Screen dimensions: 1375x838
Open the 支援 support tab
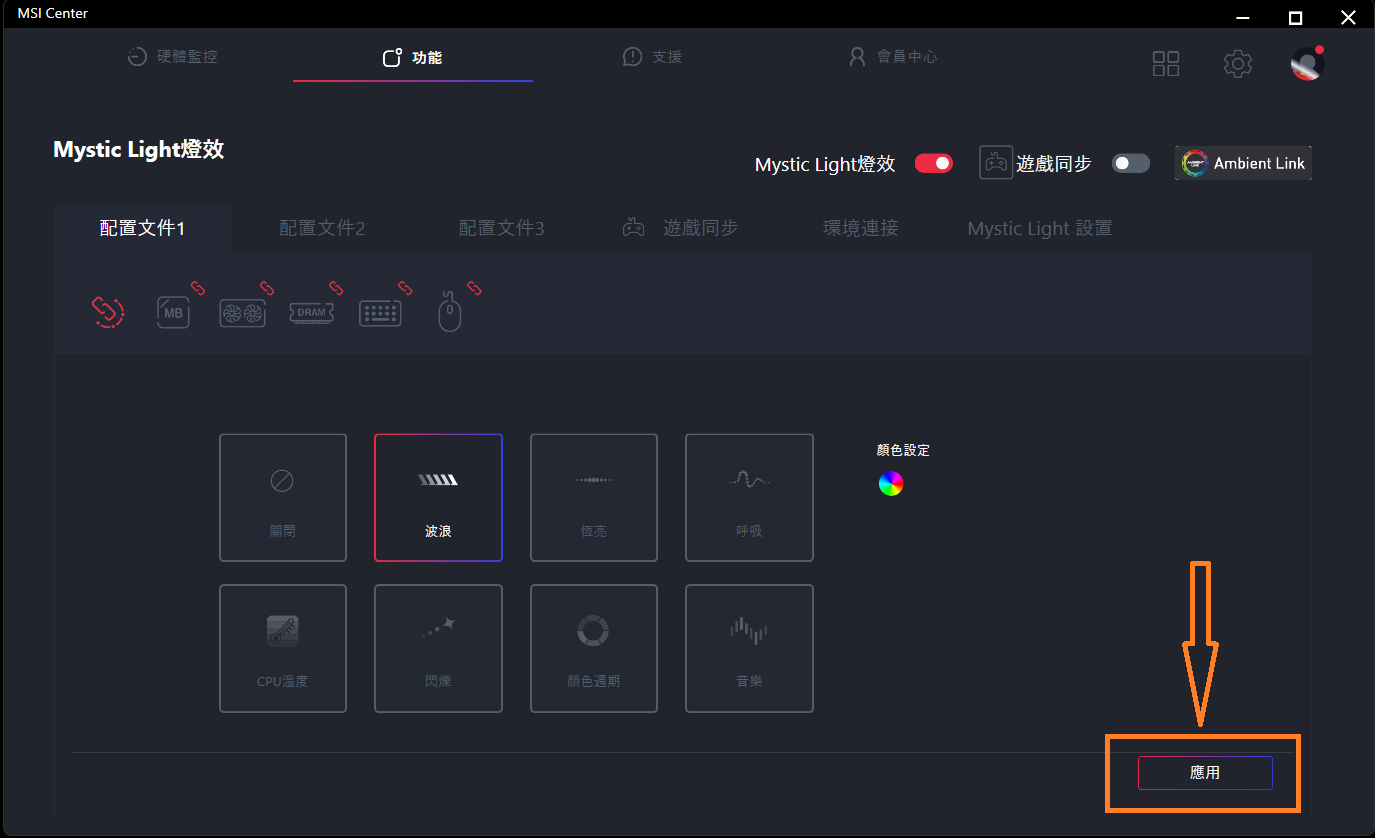click(x=652, y=57)
